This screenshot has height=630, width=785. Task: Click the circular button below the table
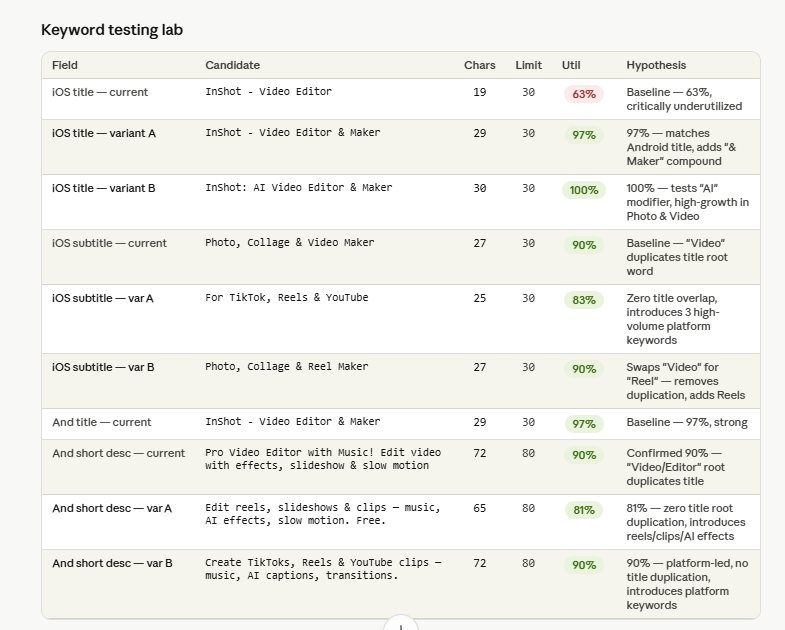401,625
